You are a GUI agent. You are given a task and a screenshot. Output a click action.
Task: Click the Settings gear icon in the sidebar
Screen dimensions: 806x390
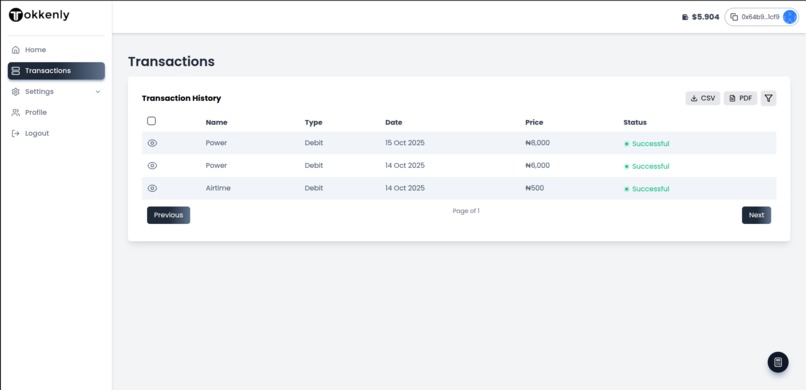(x=16, y=91)
